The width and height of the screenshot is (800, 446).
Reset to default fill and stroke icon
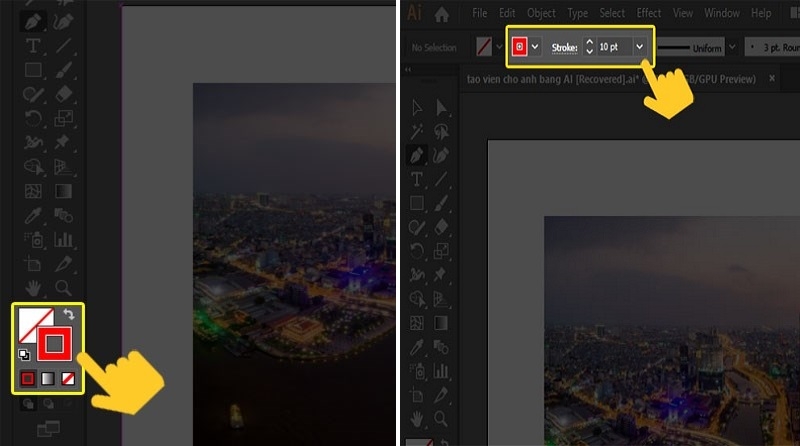pyautogui.click(x=23, y=354)
